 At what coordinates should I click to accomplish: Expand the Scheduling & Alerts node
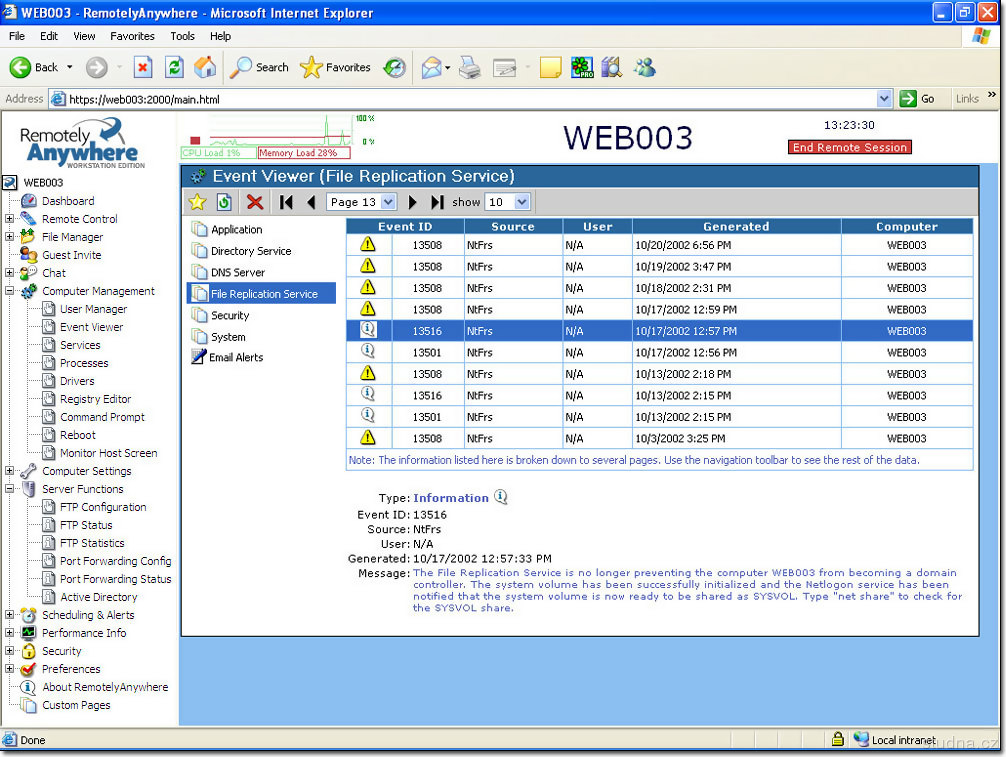pos(10,615)
